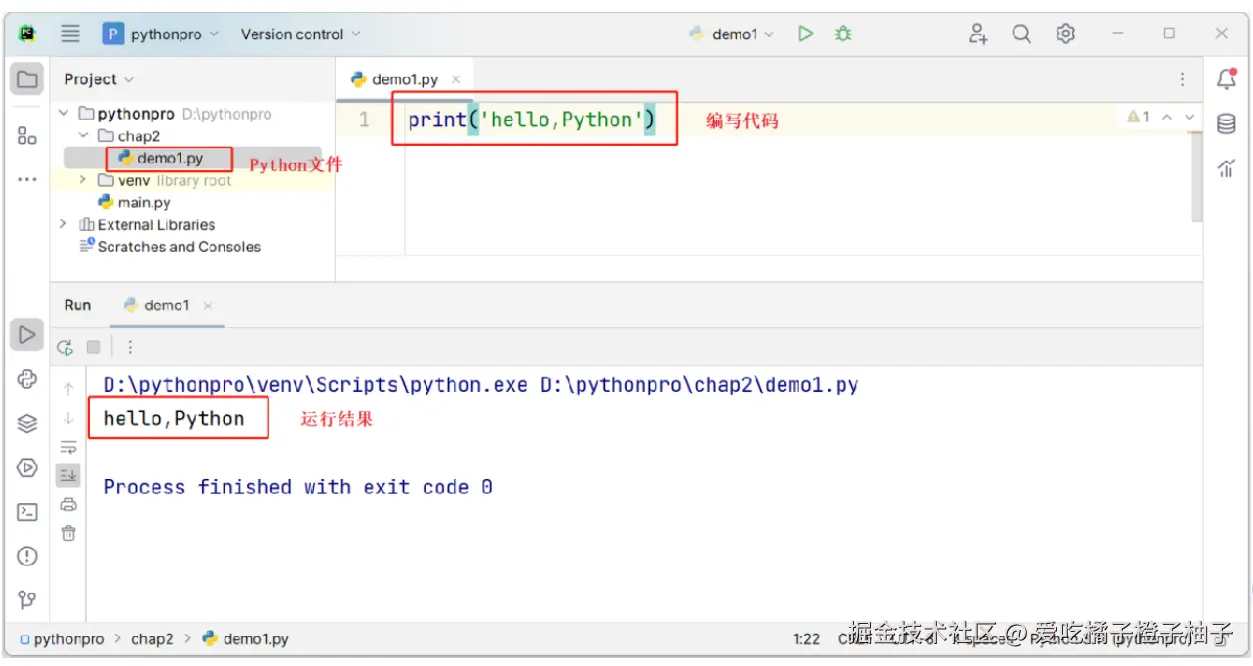Stop the running process square icon

(x=93, y=347)
